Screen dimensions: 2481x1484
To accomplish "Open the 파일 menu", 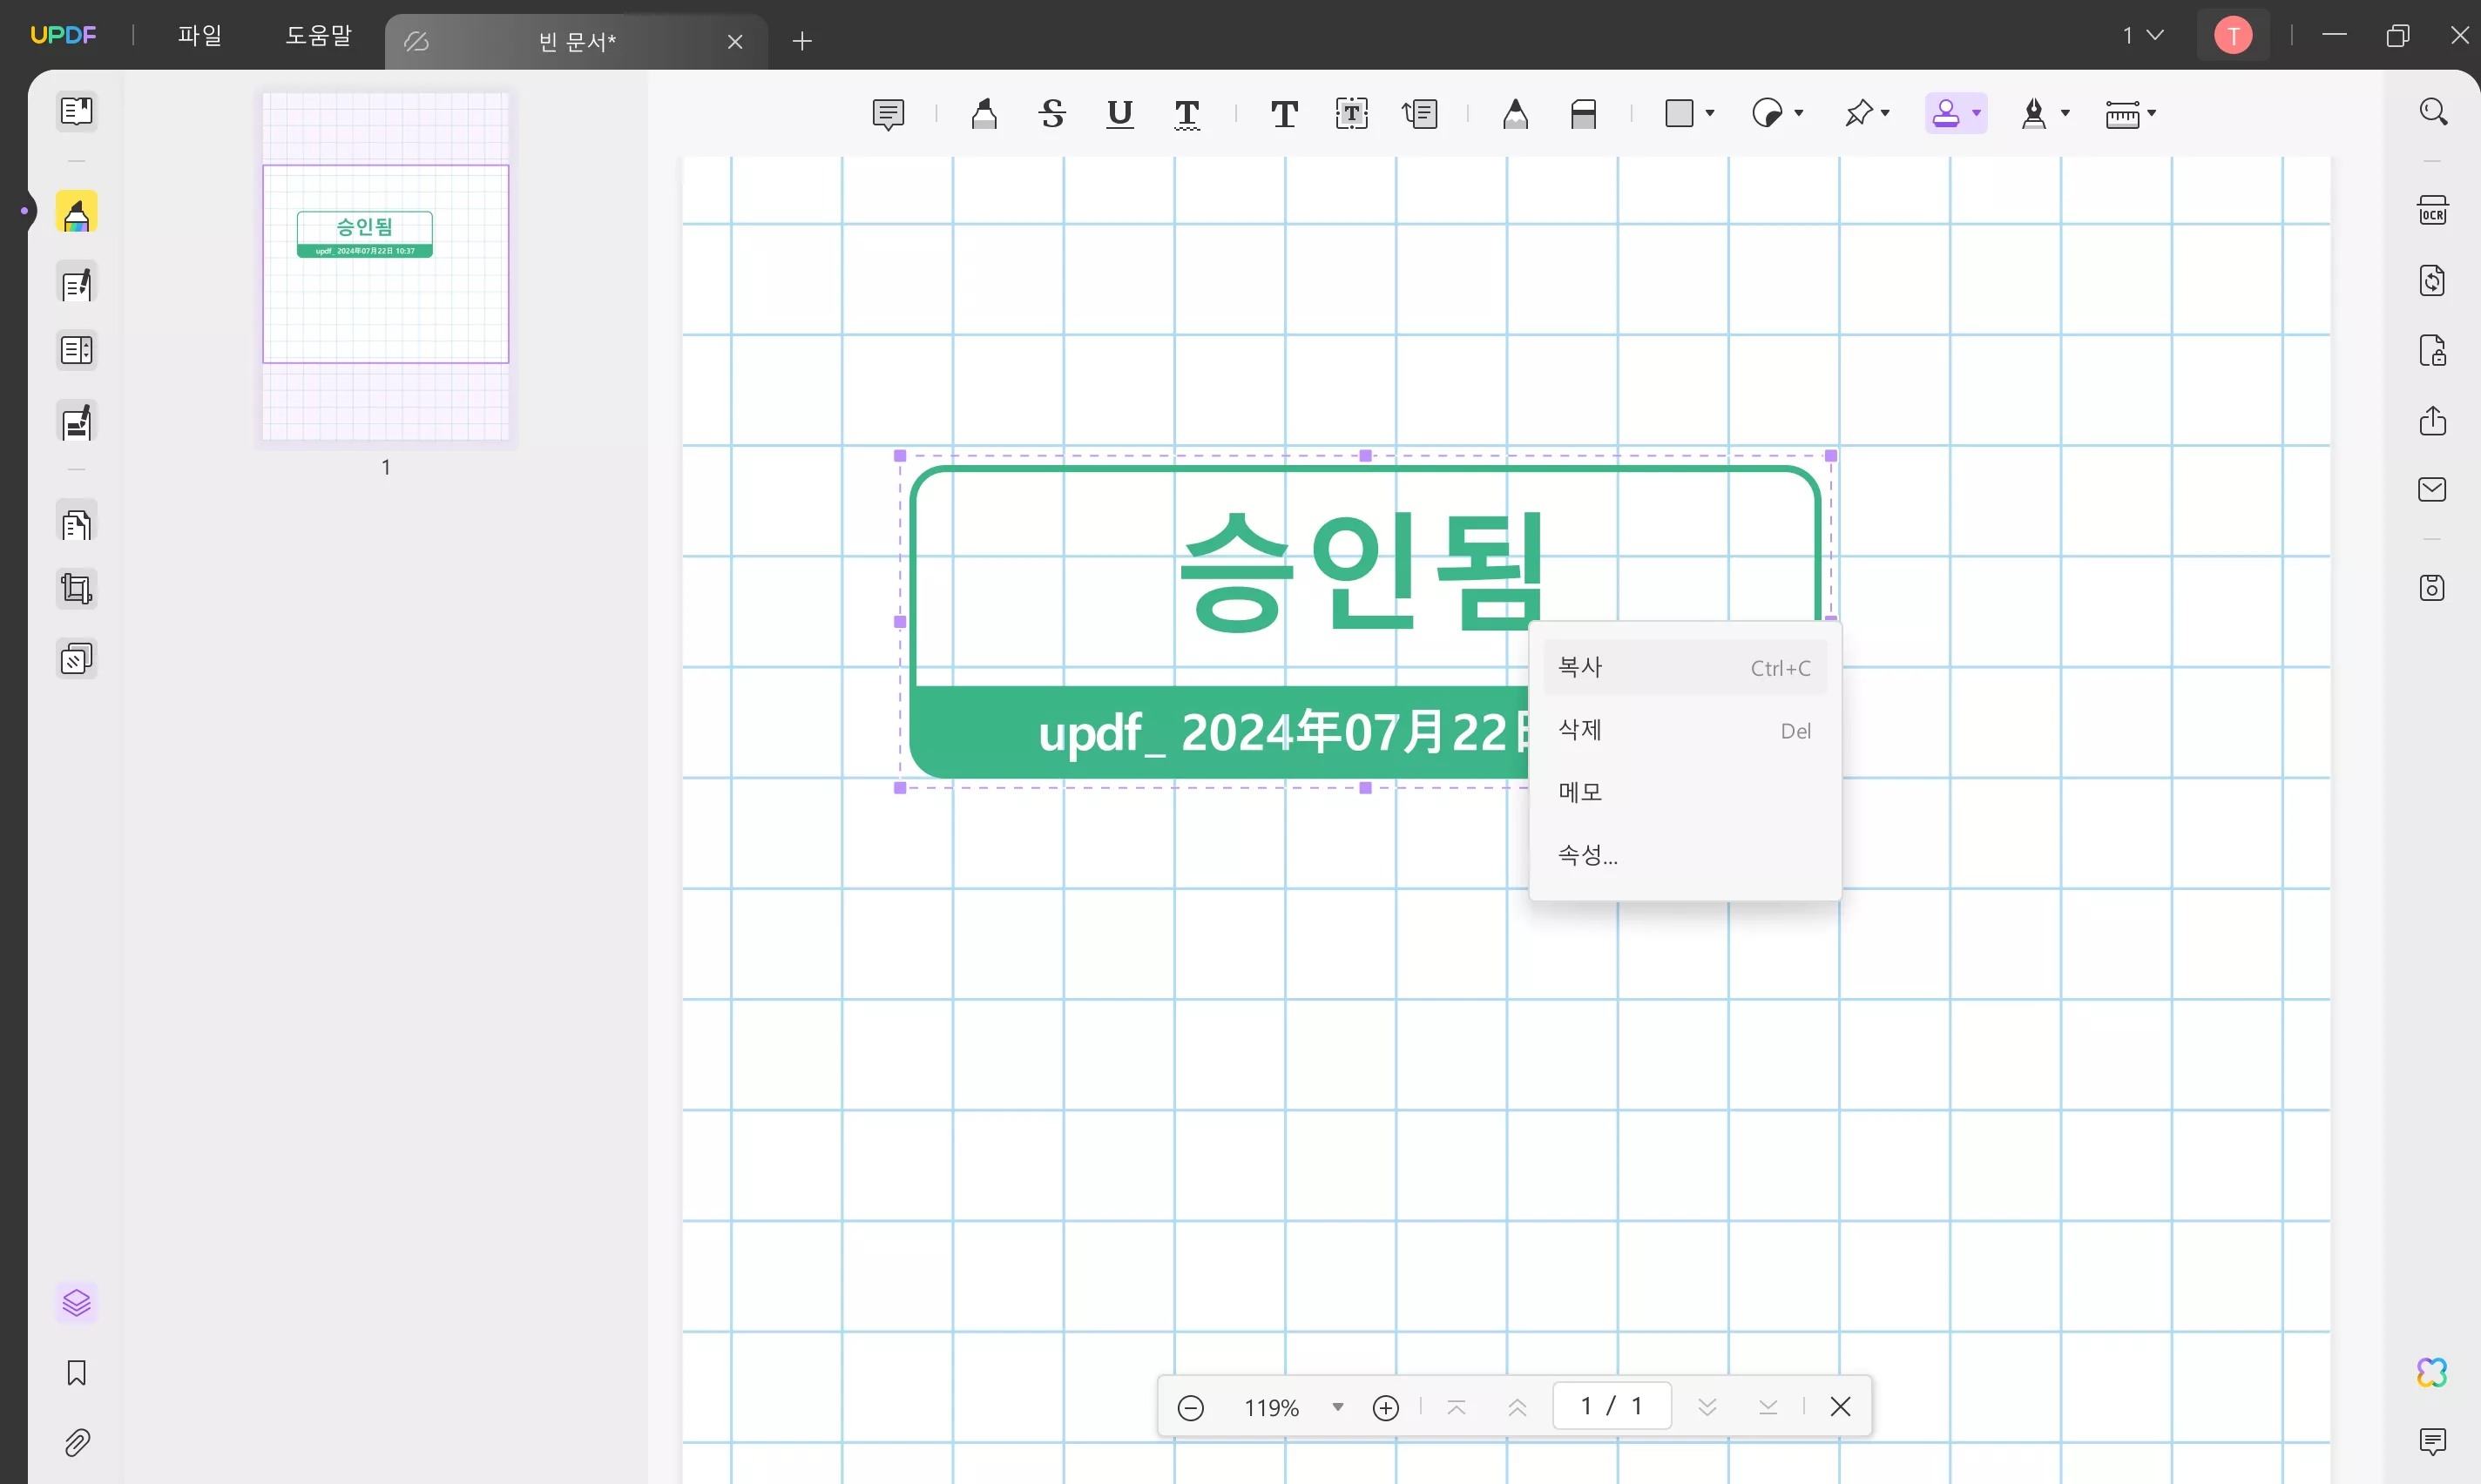I will click(x=200, y=35).
